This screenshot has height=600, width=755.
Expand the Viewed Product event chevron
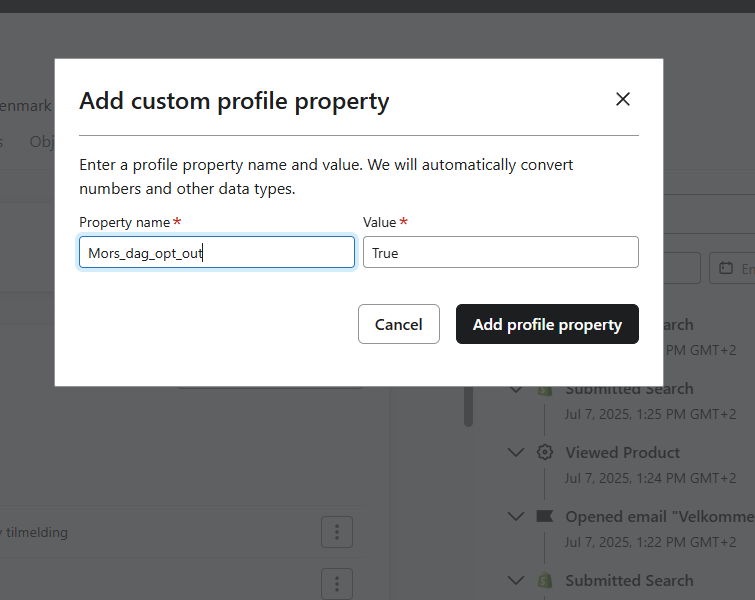point(516,452)
